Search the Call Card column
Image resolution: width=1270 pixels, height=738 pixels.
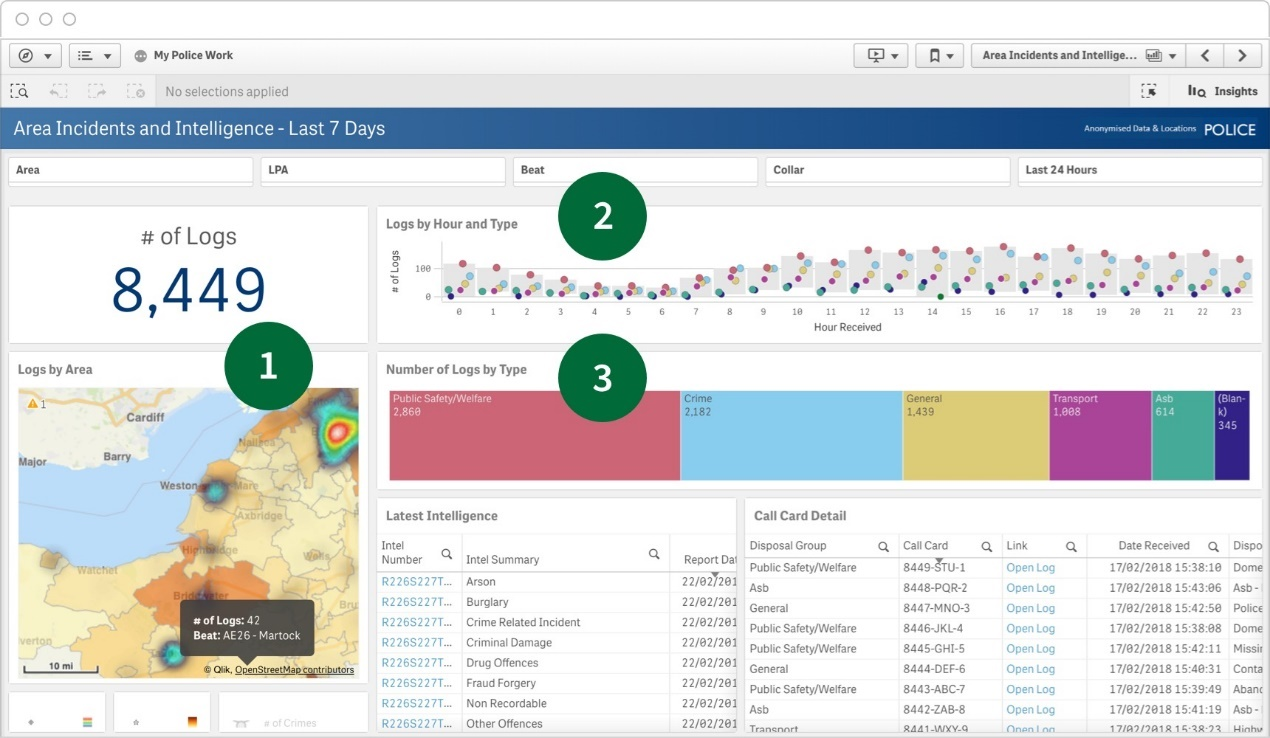(x=986, y=547)
